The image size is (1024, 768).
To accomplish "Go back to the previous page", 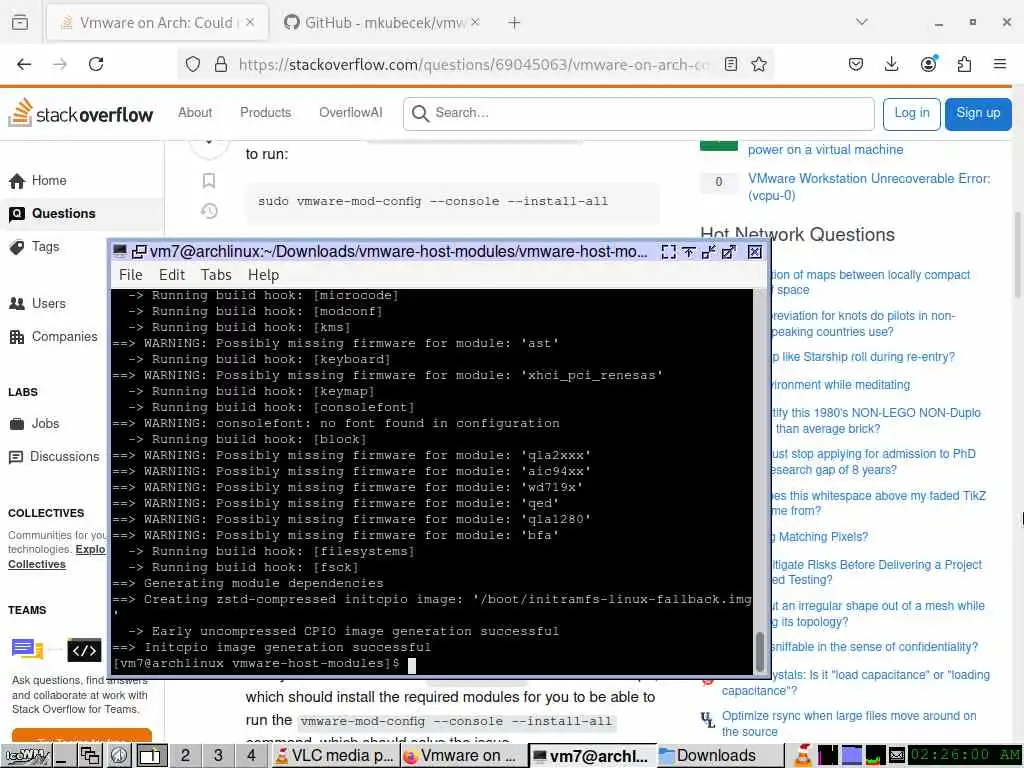I will pos(24,64).
